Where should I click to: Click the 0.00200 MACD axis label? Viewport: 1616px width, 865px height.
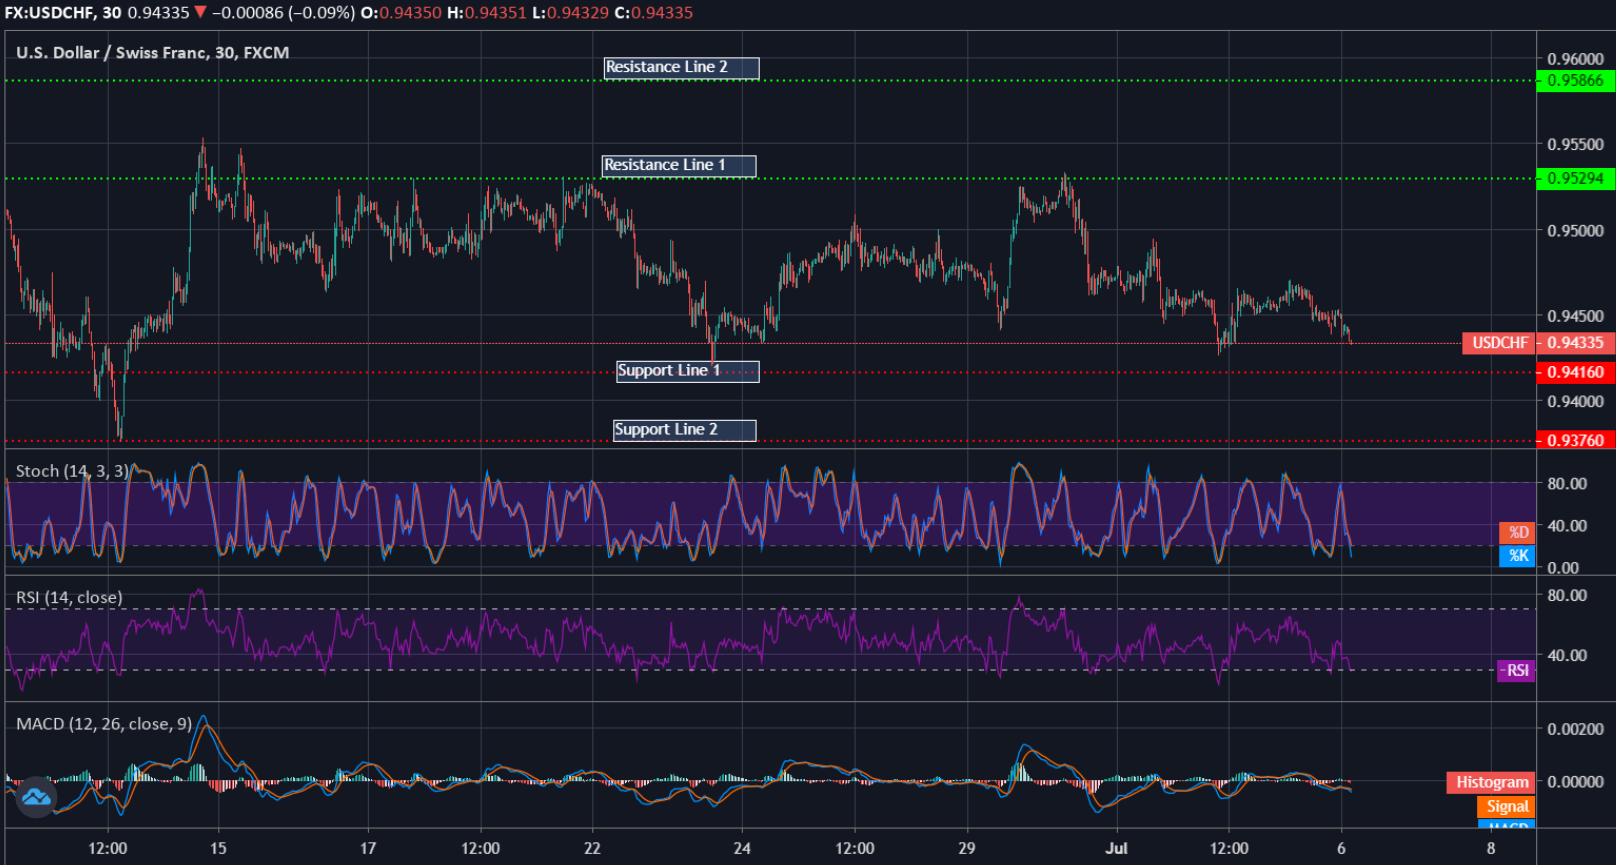pos(1575,729)
